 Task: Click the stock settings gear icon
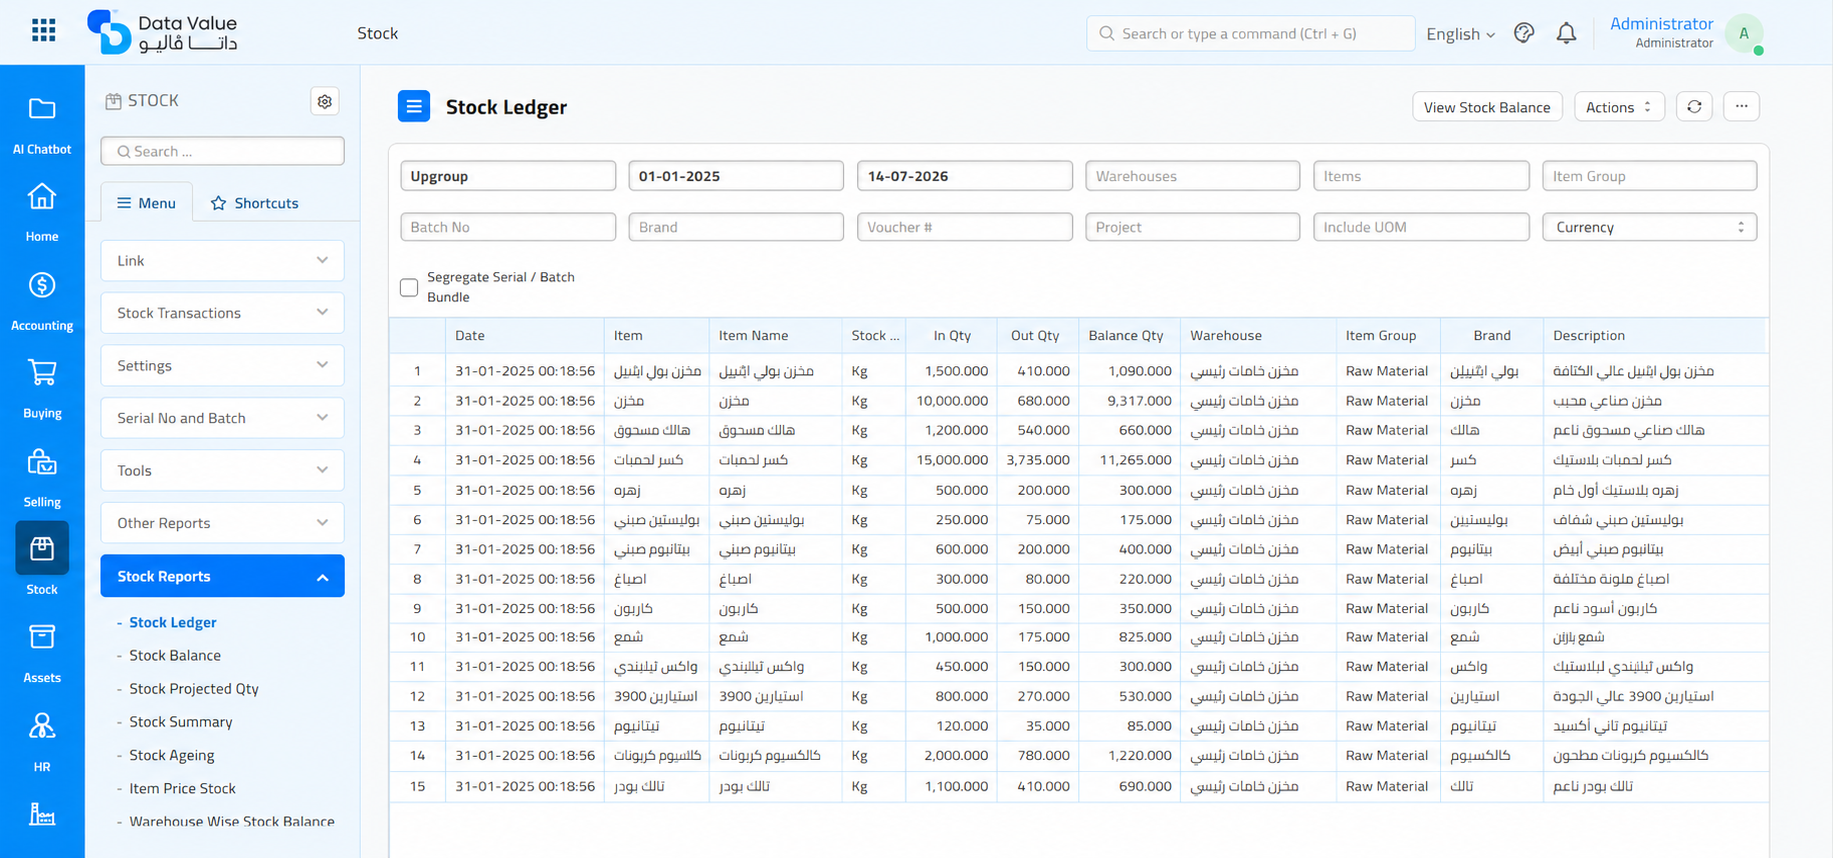(324, 101)
